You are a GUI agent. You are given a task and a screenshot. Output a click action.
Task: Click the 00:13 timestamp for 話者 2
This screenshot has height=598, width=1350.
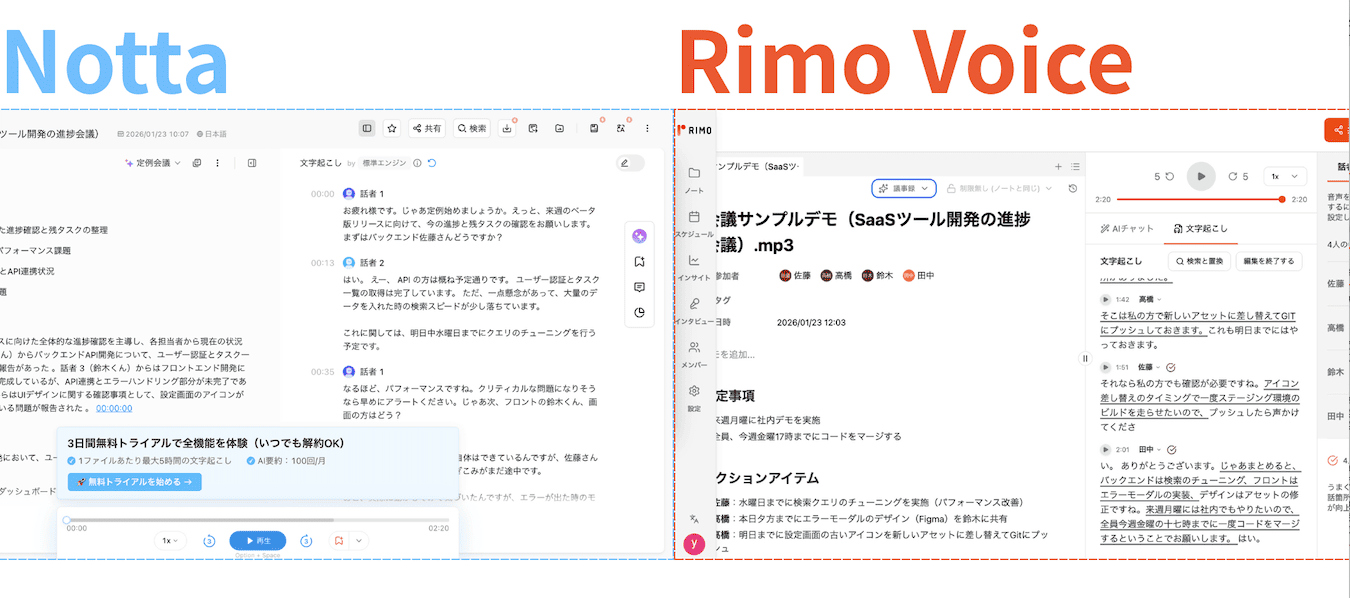point(322,263)
